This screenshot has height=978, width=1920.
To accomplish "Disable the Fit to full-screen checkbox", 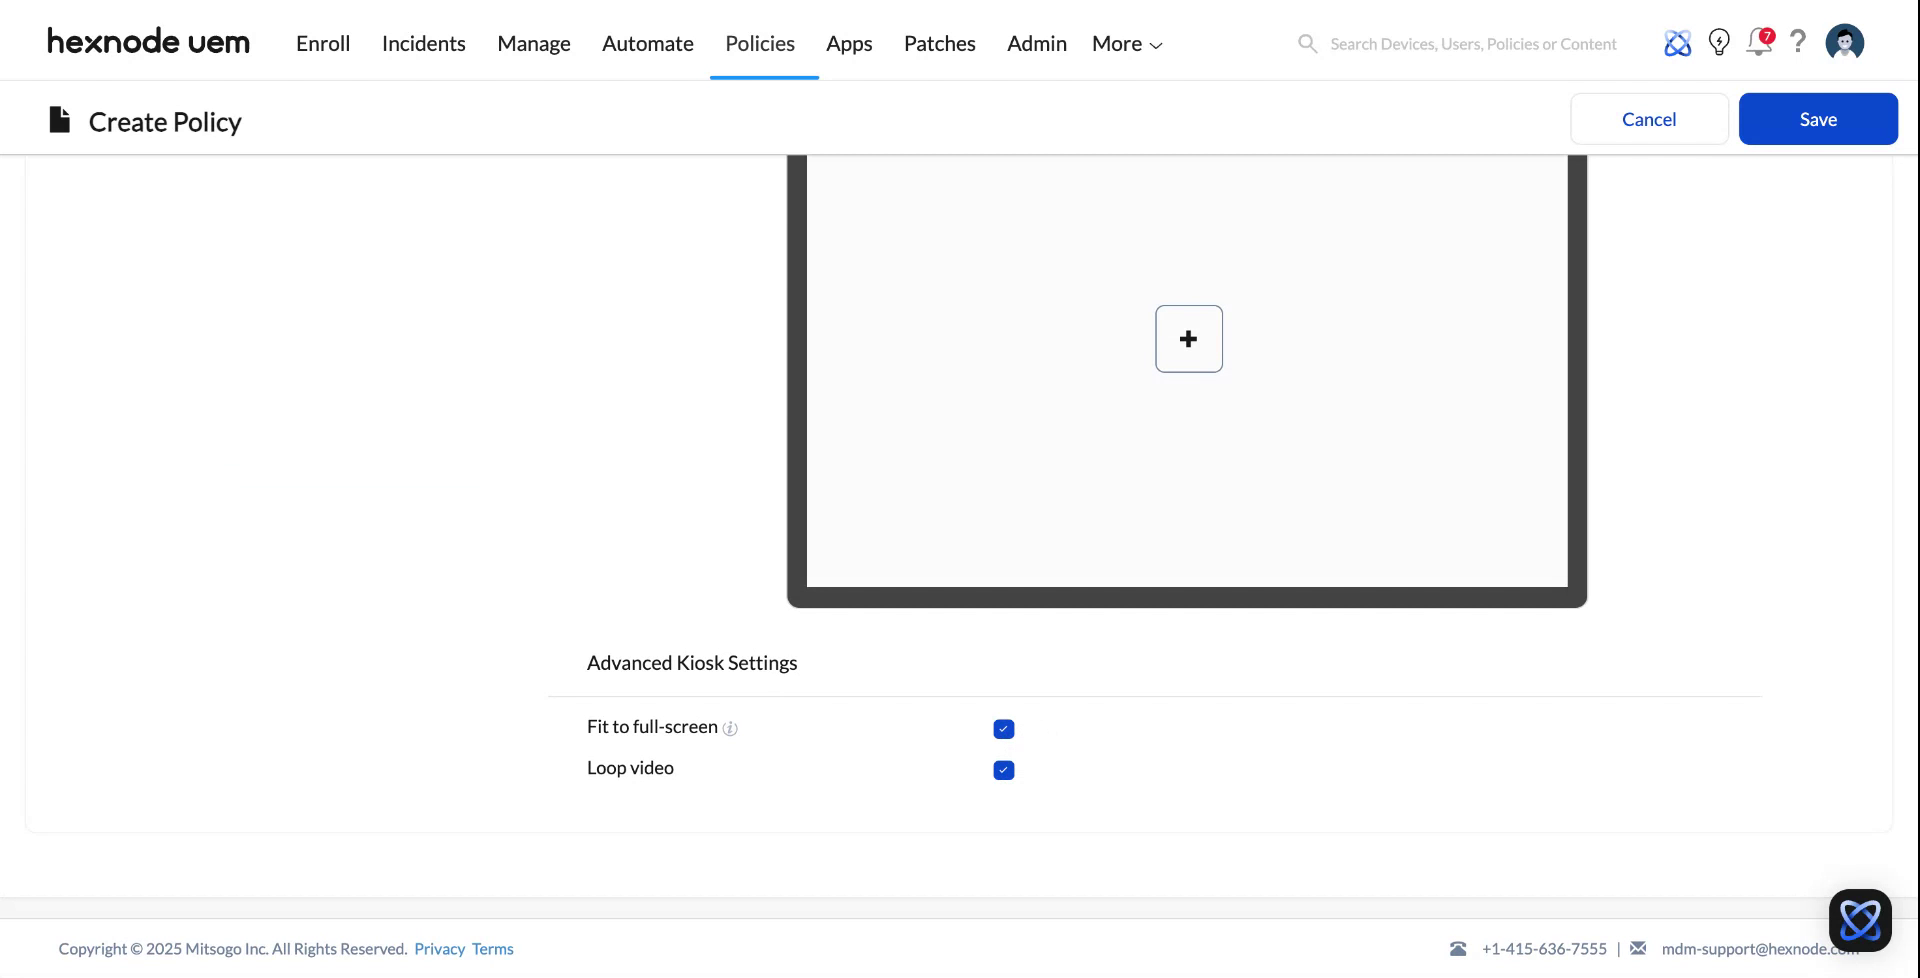I will coord(1003,728).
